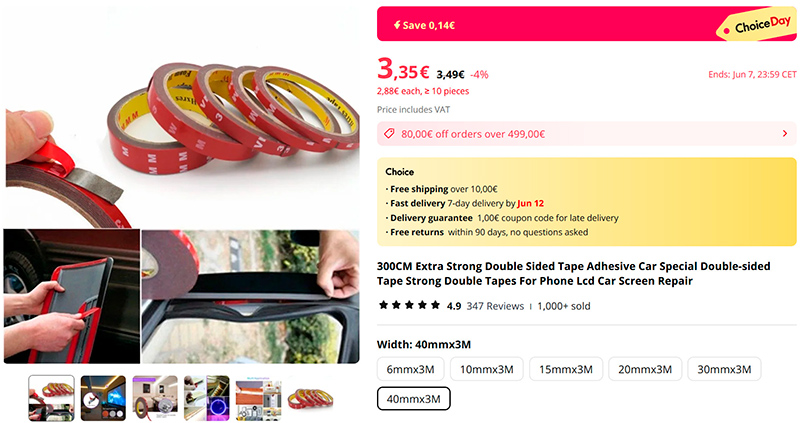The image size is (800, 423).
Task: Choose the 20mmx3M width variant
Action: (x=645, y=369)
